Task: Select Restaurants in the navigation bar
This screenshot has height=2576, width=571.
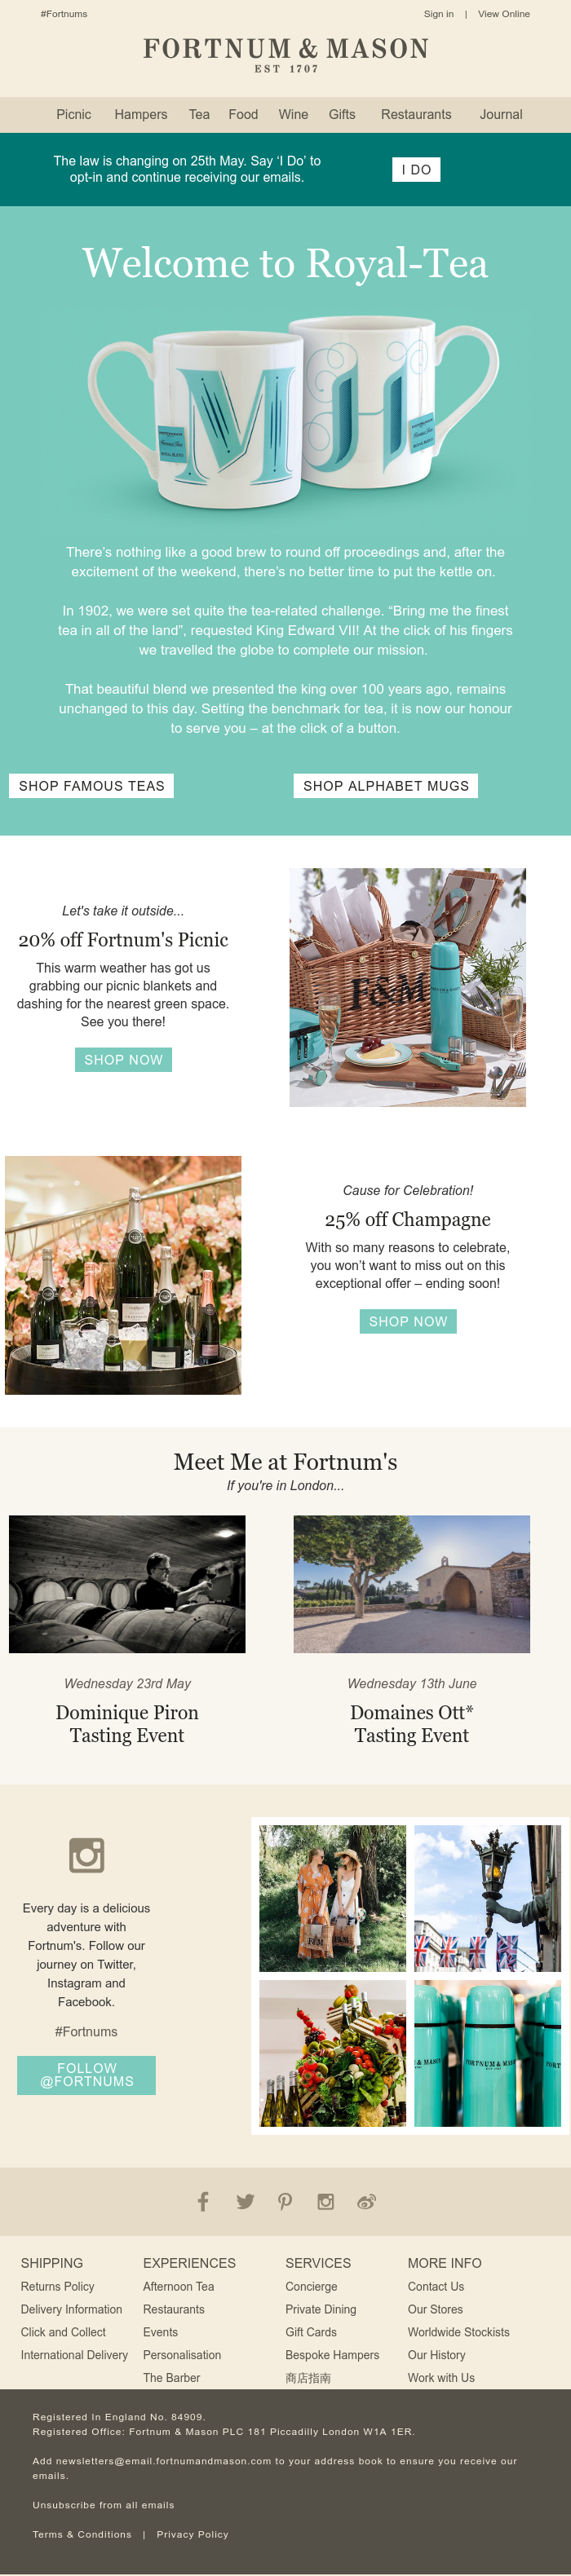Action: click(x=416, y=114)
